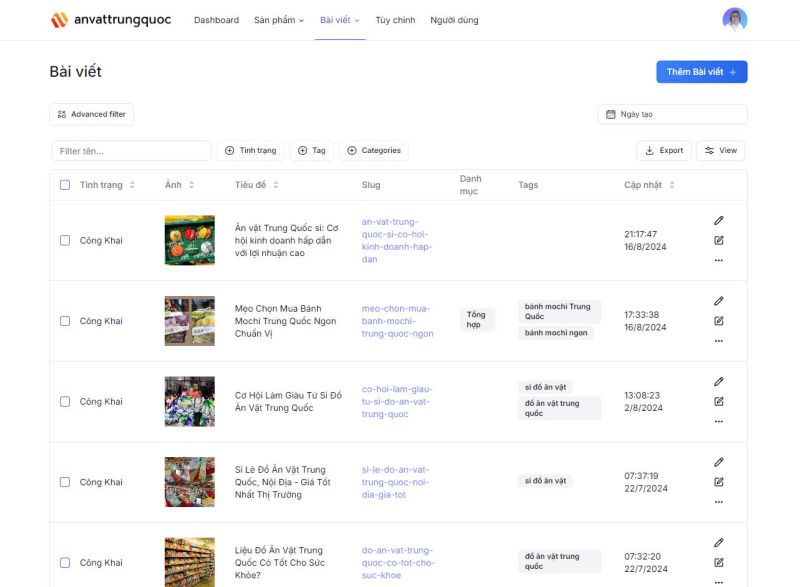
Task: Open the user avatar profile menu
Action: coord(734,20)
